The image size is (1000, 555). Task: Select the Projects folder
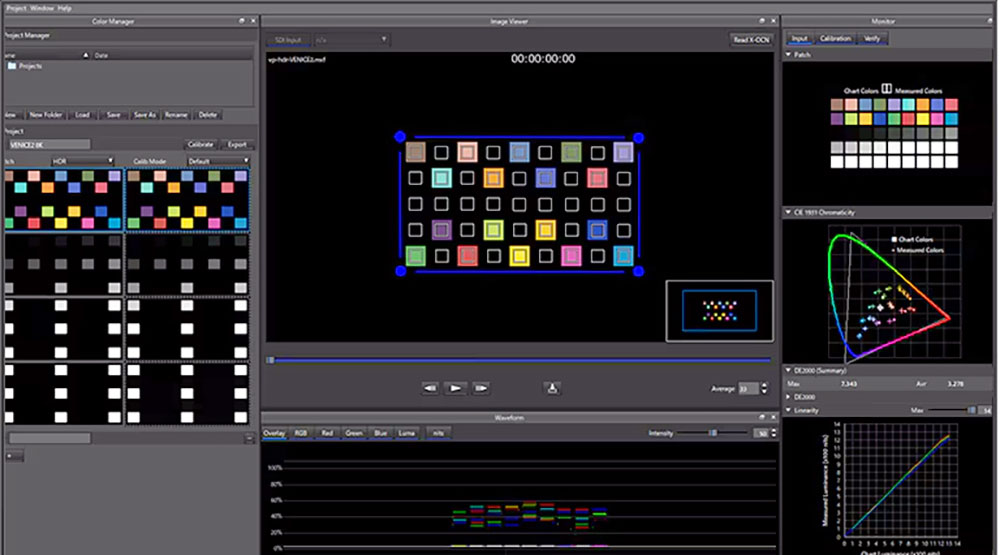[26, 66]
